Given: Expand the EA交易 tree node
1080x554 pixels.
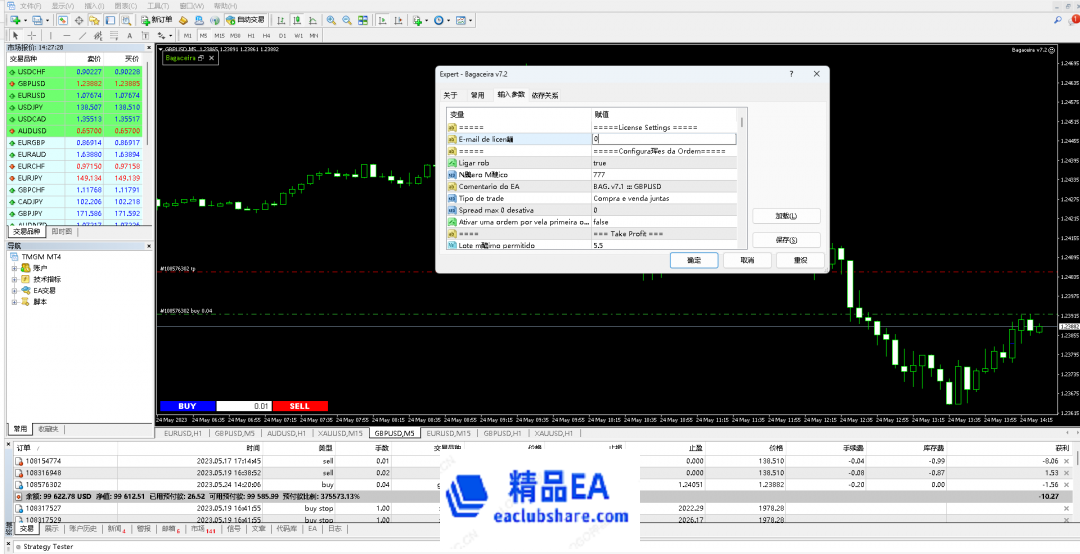Looking at the screenshot, I should [x=15, y=290].
